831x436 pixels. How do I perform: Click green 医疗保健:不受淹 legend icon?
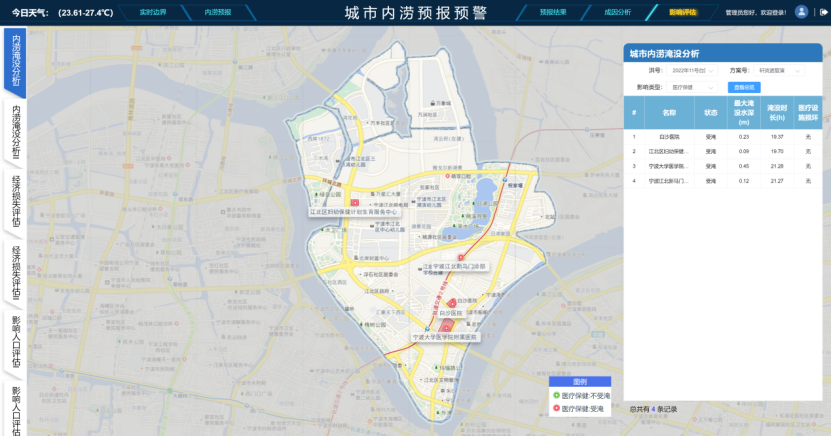556,396
